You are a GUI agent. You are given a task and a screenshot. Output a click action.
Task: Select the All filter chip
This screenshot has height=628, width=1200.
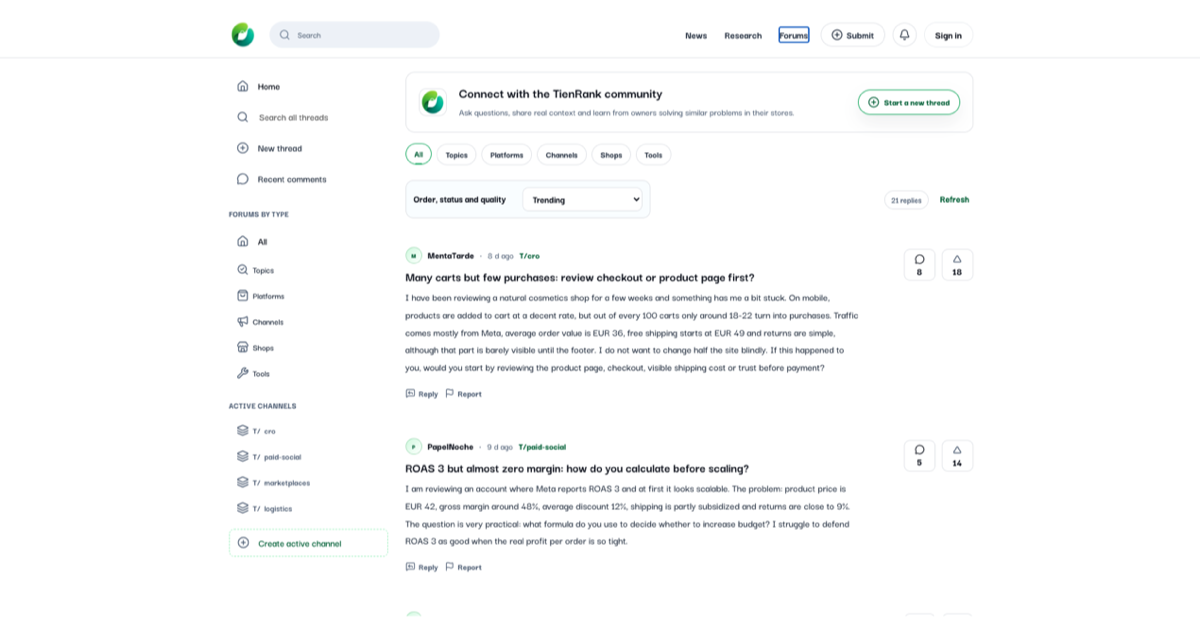pos(418,154)
